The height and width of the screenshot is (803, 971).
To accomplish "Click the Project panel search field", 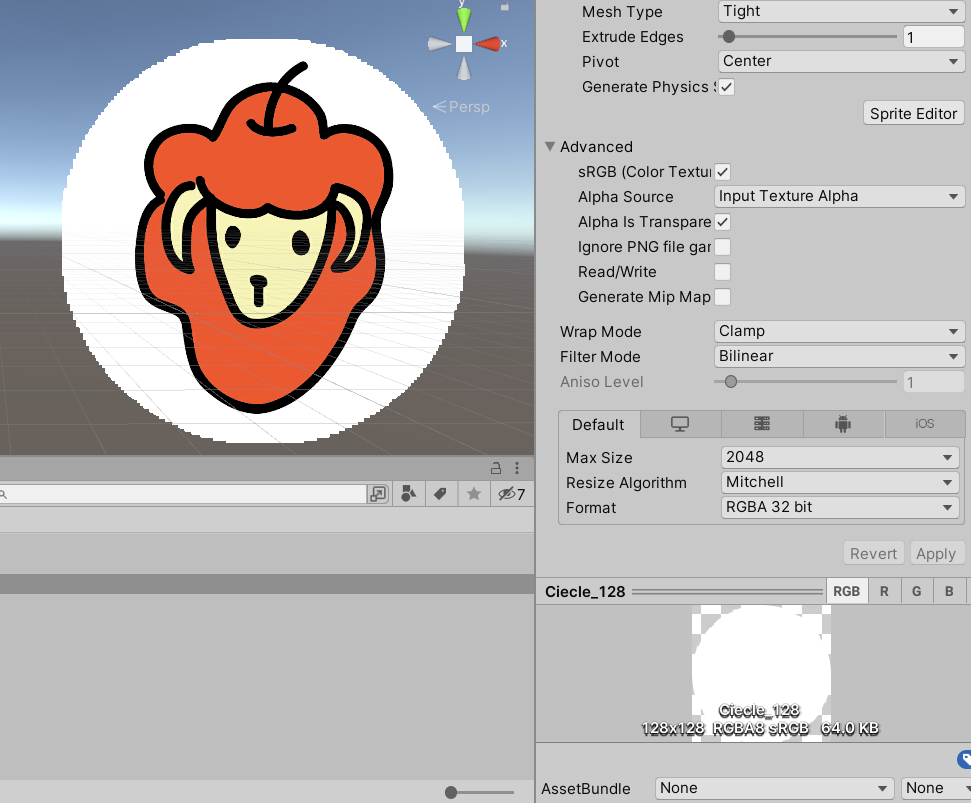I will [182, 494].
